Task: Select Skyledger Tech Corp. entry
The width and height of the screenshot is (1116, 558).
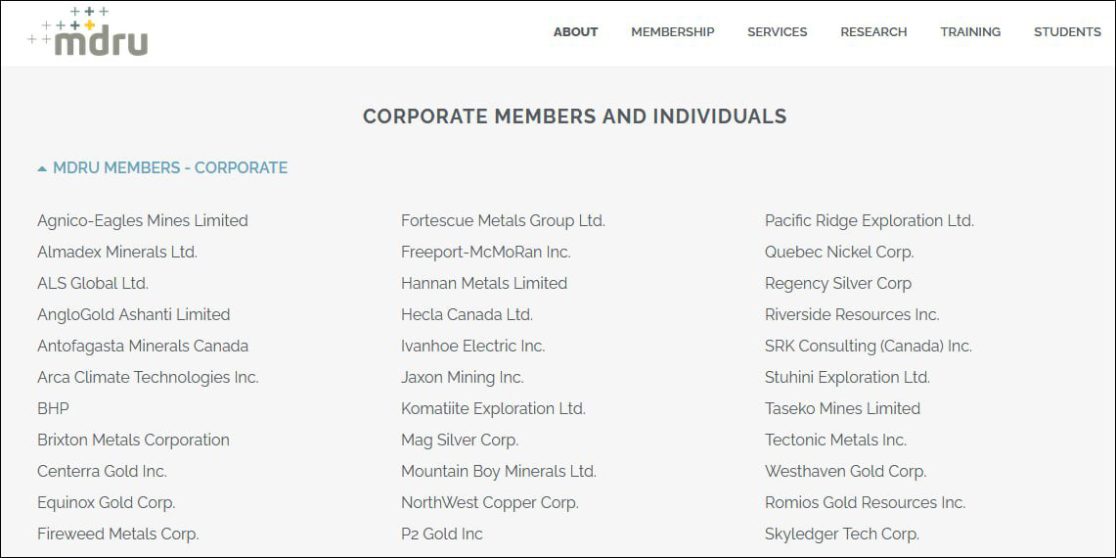Action: [842, 534]
